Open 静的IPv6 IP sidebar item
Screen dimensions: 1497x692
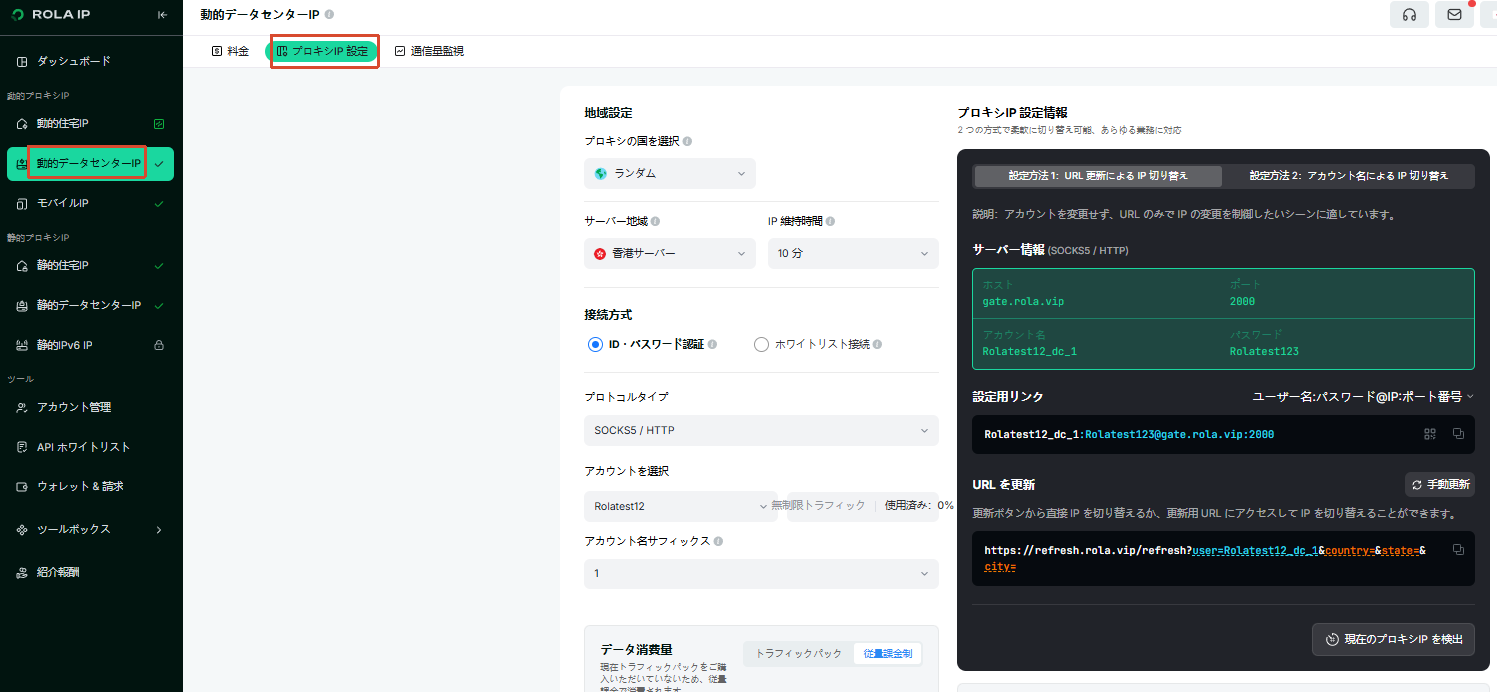(x=90, y=345)
